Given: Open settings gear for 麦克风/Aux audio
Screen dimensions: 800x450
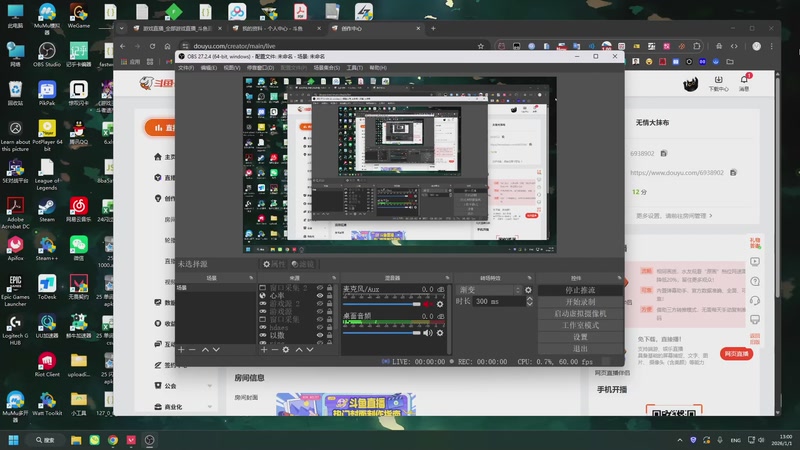Looking at the screenshot, I should (440, 306).
